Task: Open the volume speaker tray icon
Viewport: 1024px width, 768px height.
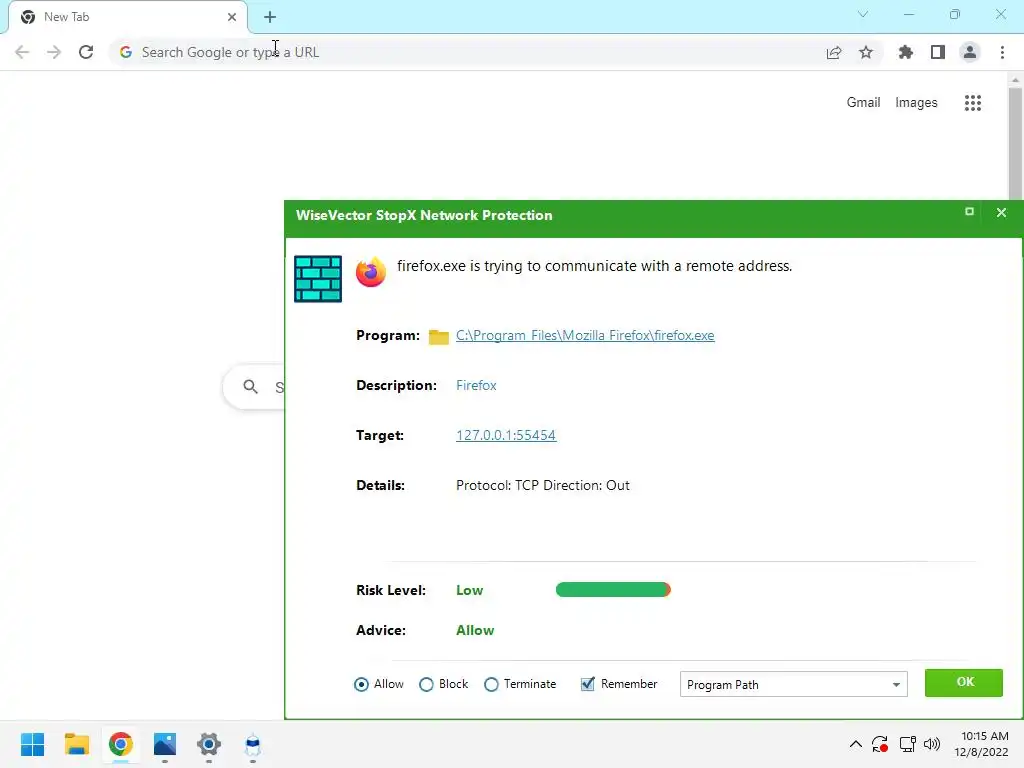Action: [932, 744]
